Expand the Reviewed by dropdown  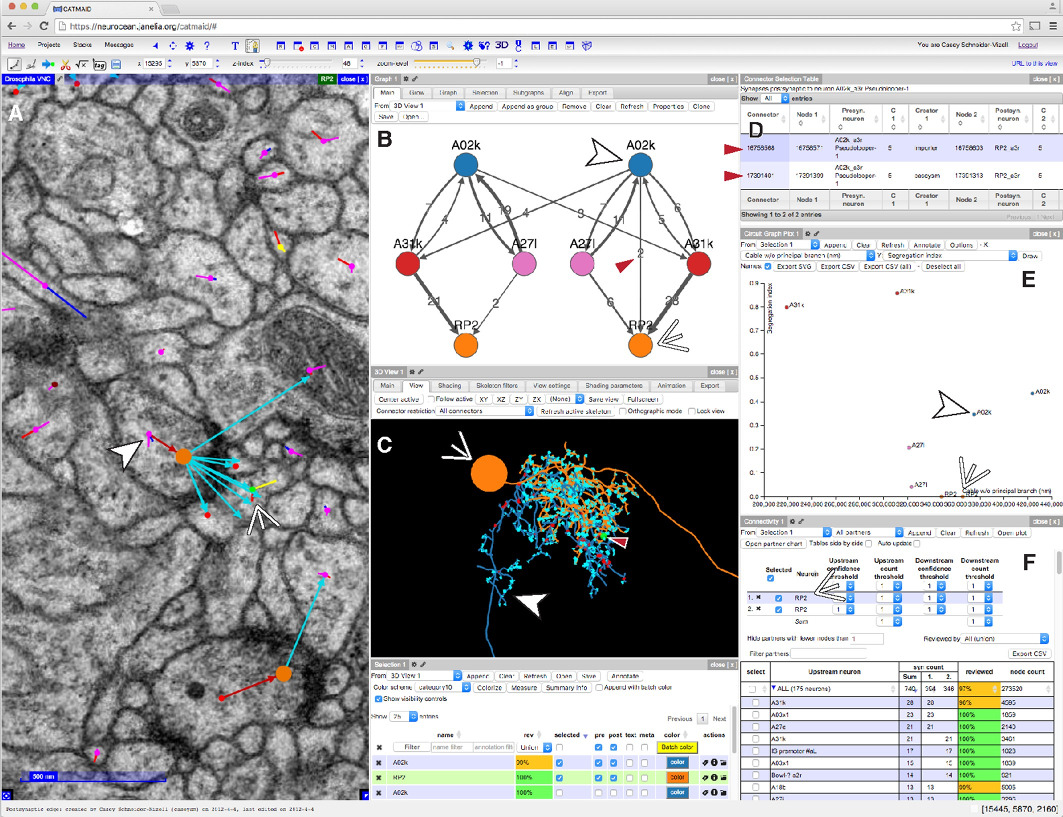pyautogui.click(x=999, y=638)
